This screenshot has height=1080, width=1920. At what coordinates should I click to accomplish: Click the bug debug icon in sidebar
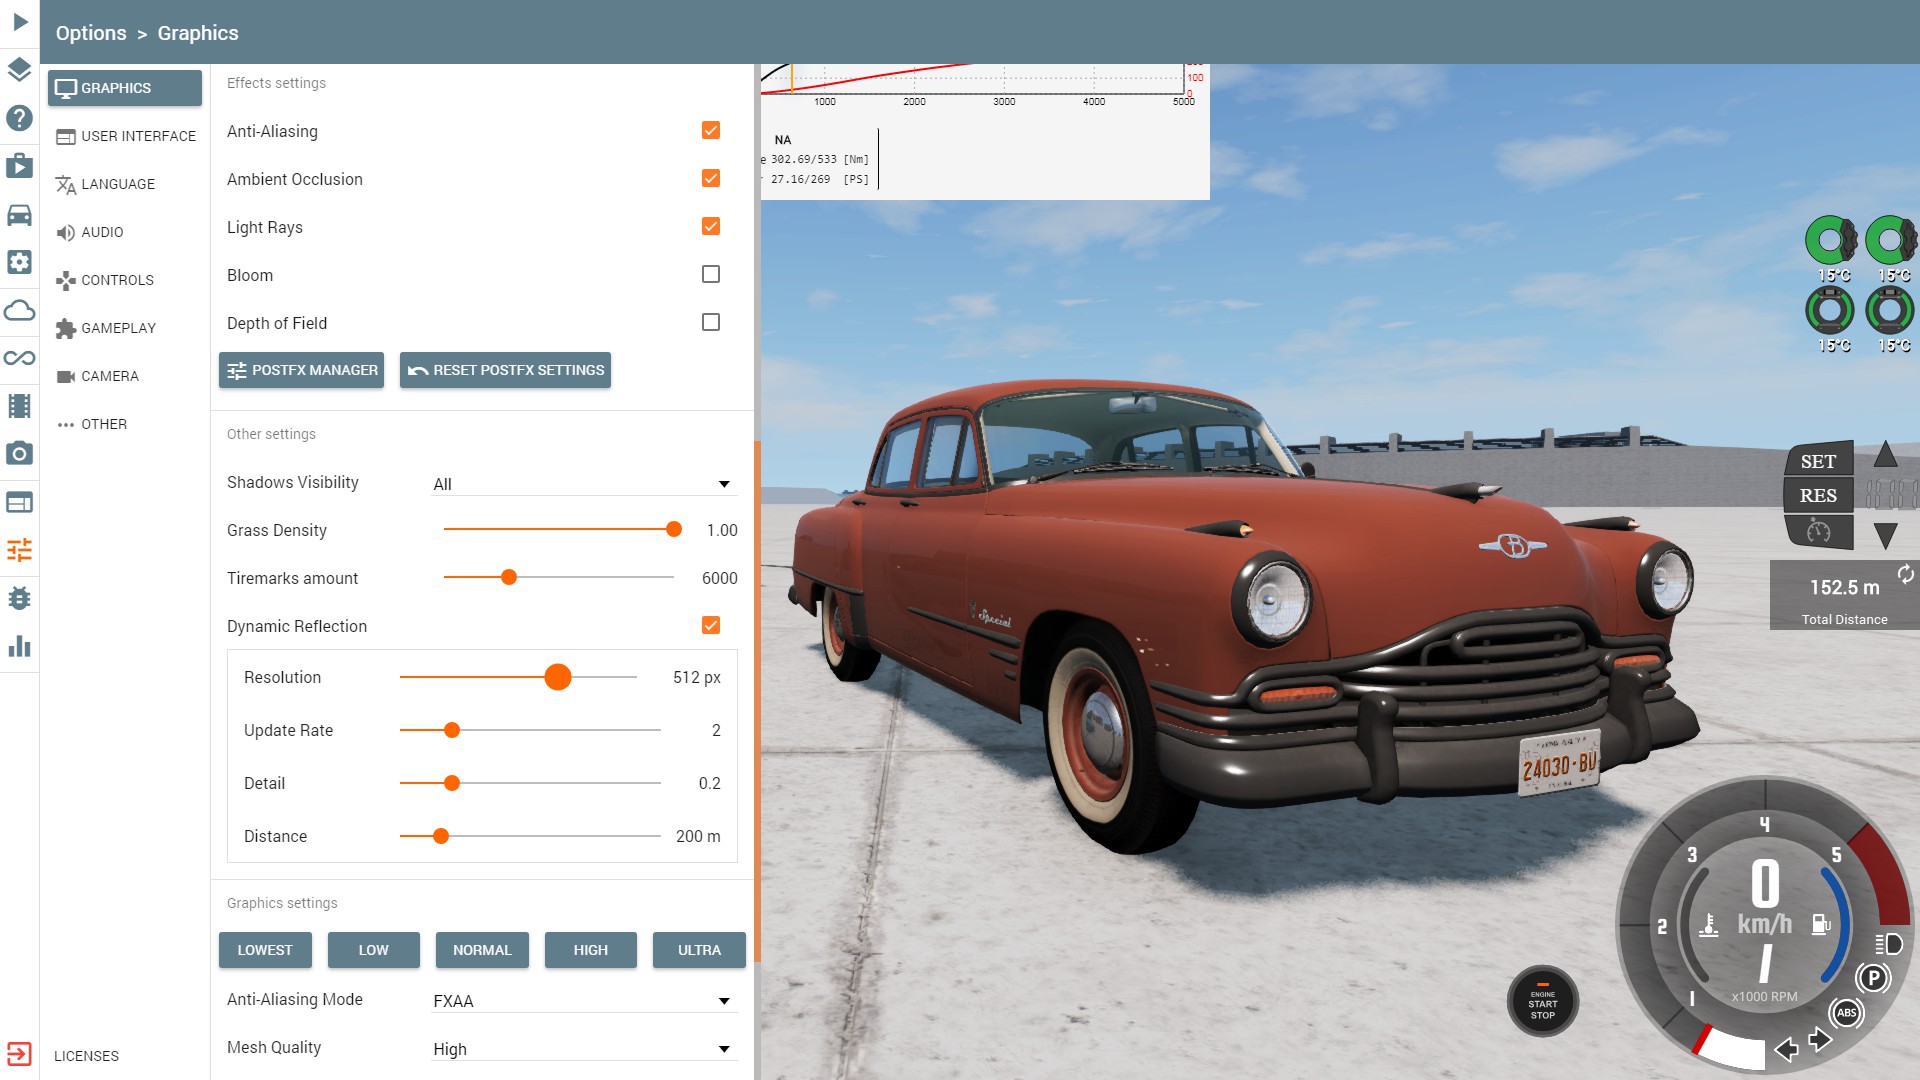[x=19, y=598]
